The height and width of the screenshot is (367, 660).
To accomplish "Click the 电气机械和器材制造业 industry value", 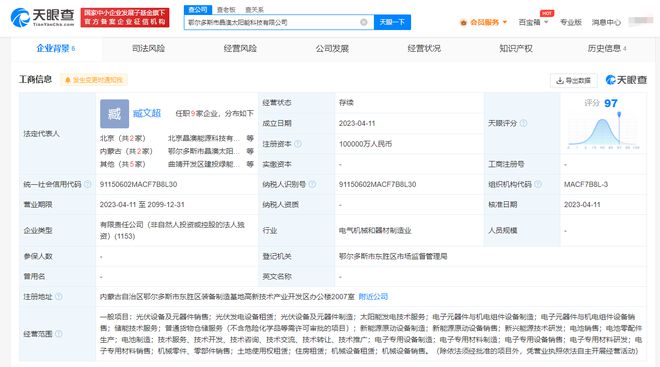I will tap(375, 231).
